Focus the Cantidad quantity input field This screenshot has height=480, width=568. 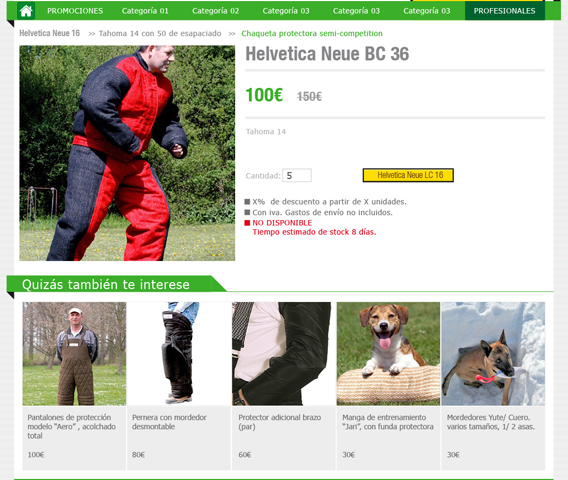(x=297, y=175)
